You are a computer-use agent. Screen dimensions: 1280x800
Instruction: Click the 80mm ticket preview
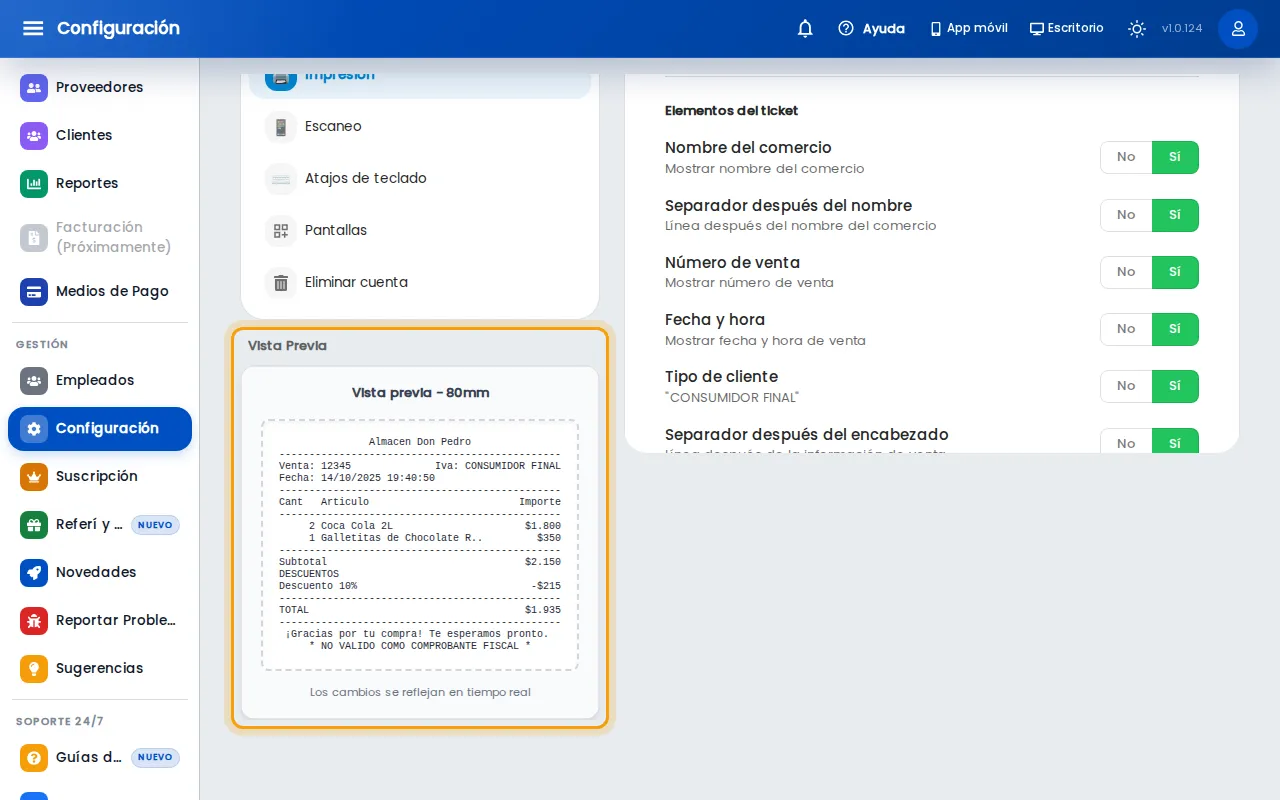[420, 545]
